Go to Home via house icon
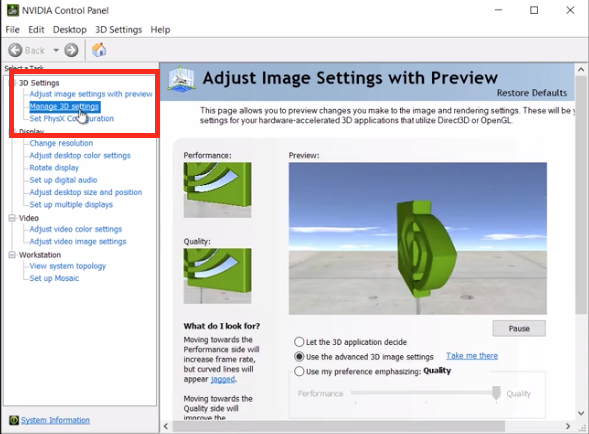The height and width of the screenshot is (434, 589). (x=99, y=50)
